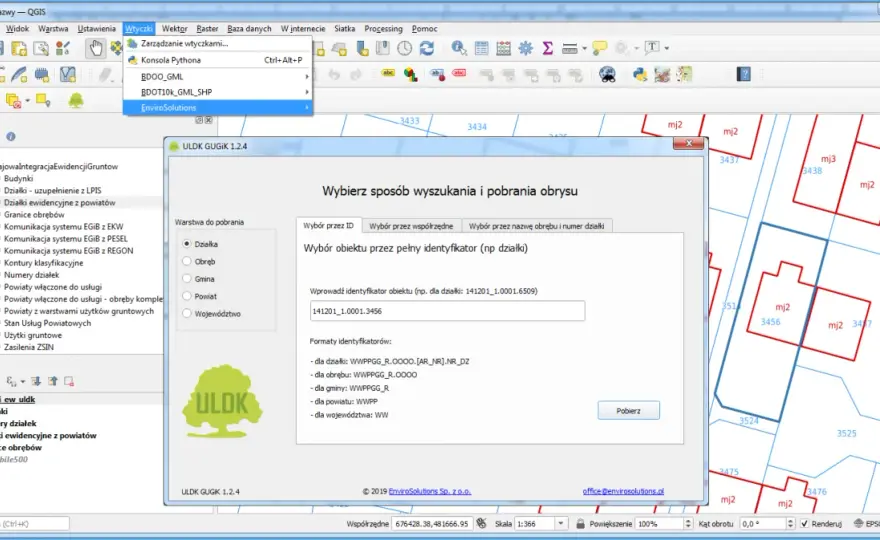Click the object identifier input field
This screenshot has height=540, width=880.
pos(447,311)
